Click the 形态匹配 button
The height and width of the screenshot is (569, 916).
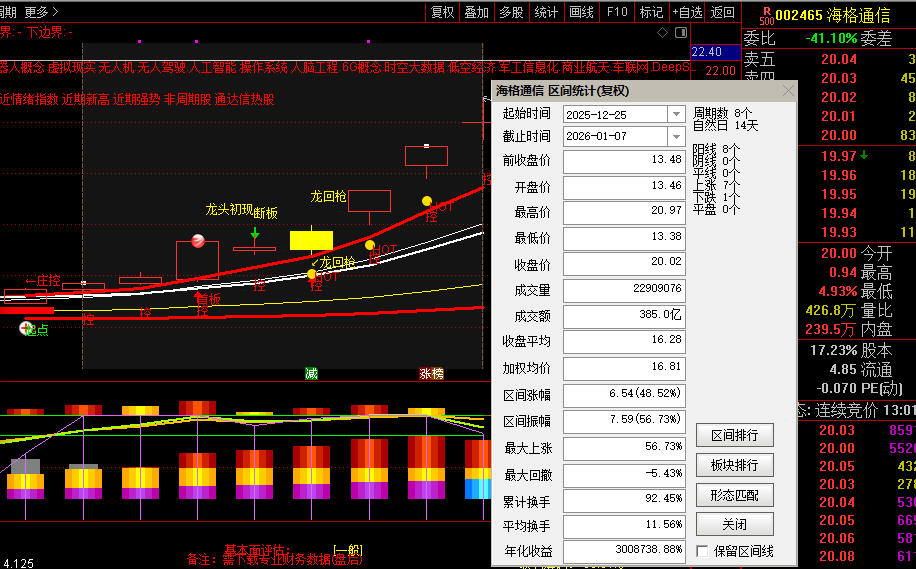(x=734, y=495)
